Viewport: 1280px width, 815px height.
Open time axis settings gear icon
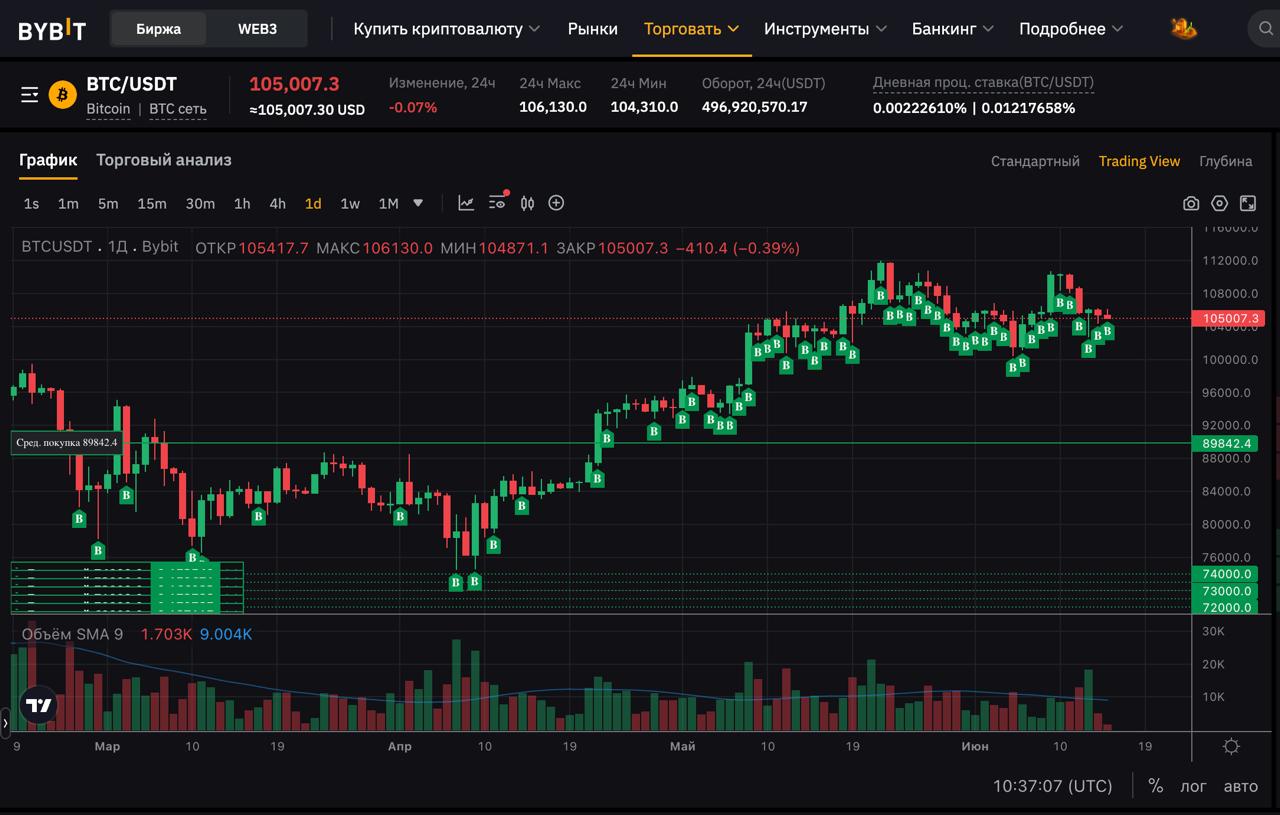[x=1231, y=747]
